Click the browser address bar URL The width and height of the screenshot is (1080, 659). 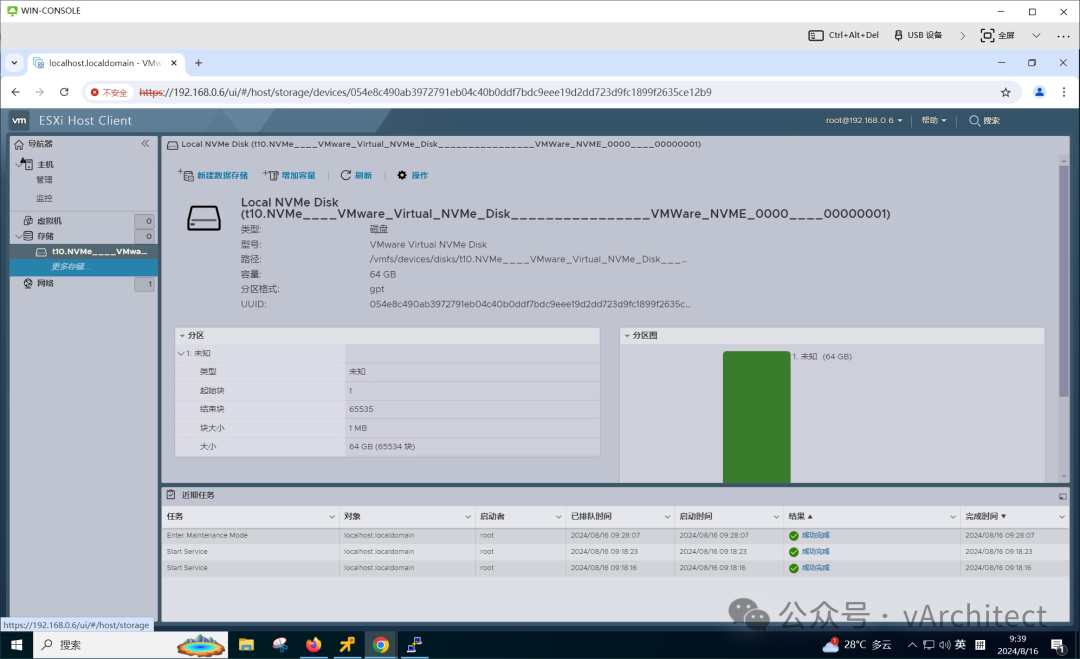tap(425, 92)
